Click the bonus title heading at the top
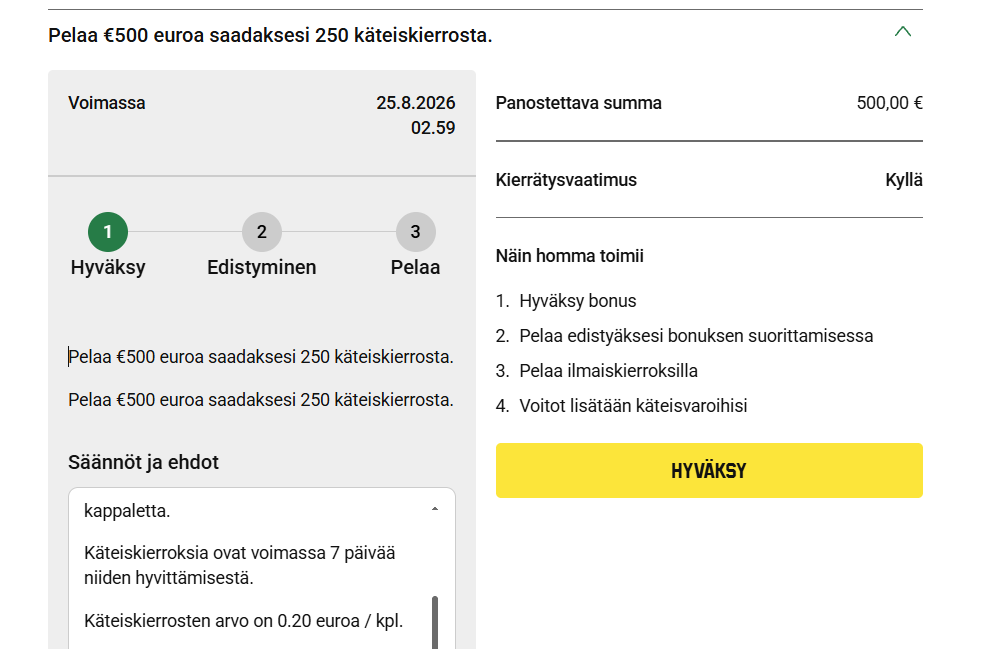 click(x=270, y=35)
